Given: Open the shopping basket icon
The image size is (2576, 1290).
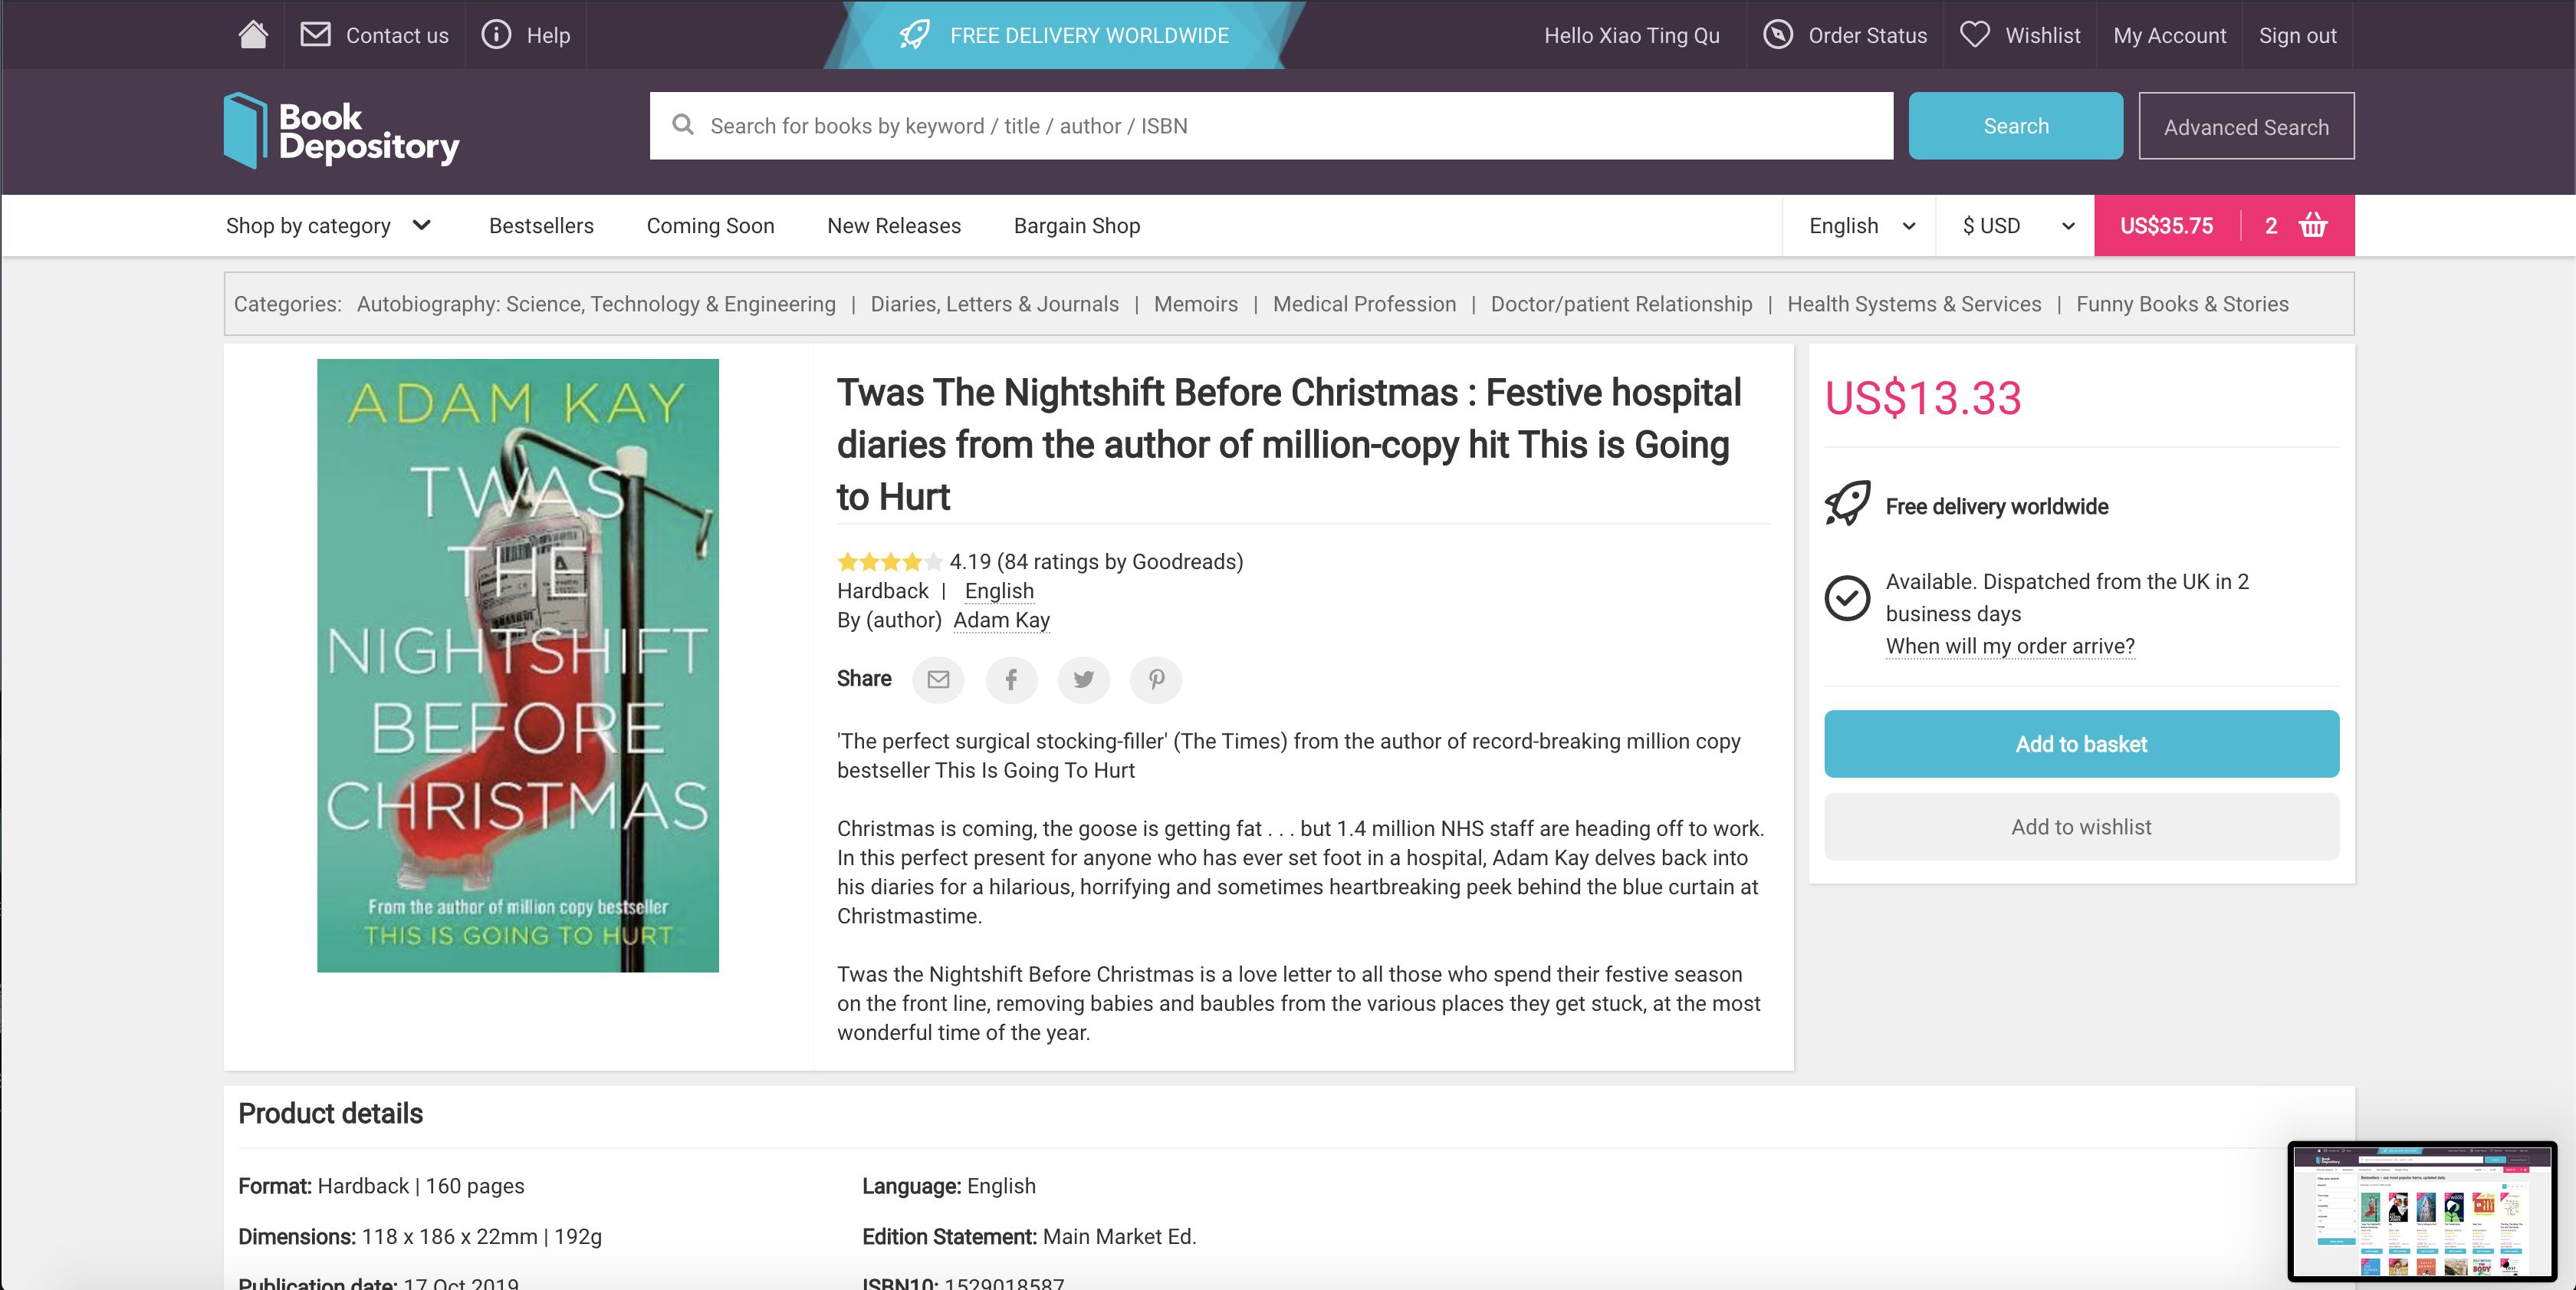Looking at the screenshot, I should (x=2313, y=225).
